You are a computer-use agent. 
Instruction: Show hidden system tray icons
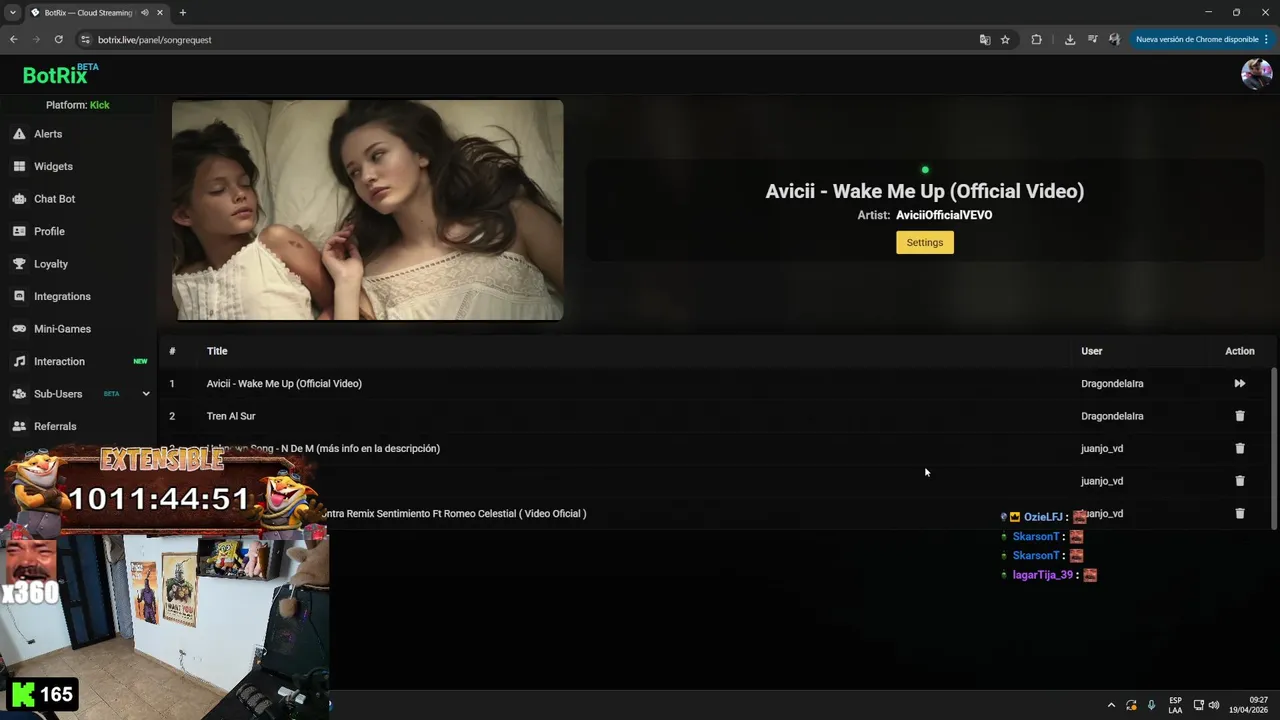click(1111, 705)
